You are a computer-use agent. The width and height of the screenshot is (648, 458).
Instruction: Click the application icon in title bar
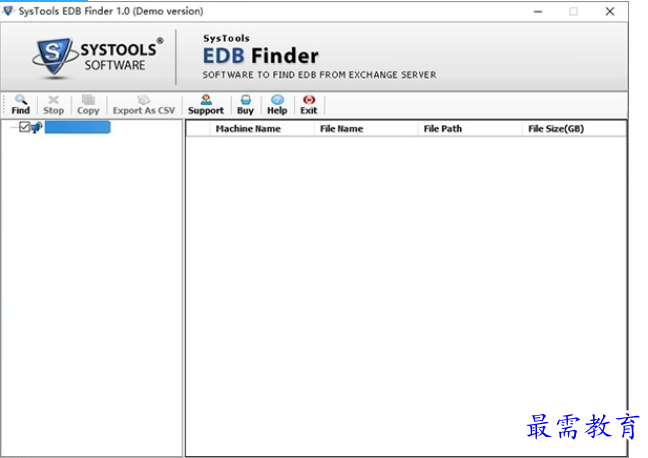tap(8, 11)
